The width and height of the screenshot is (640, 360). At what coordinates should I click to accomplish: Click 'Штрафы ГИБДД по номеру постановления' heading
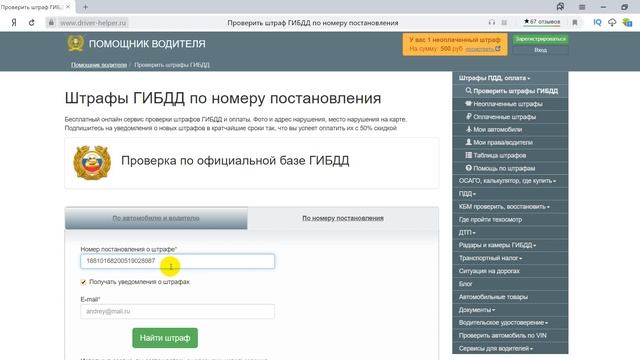223,98
